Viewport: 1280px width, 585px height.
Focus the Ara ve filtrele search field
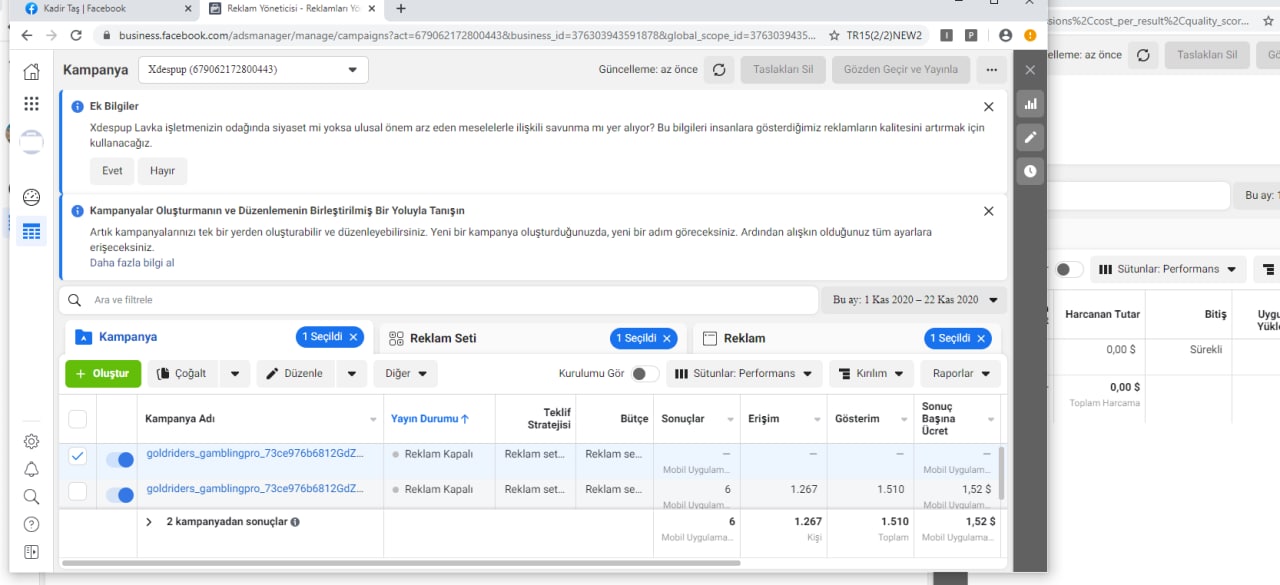pos(438,300)
